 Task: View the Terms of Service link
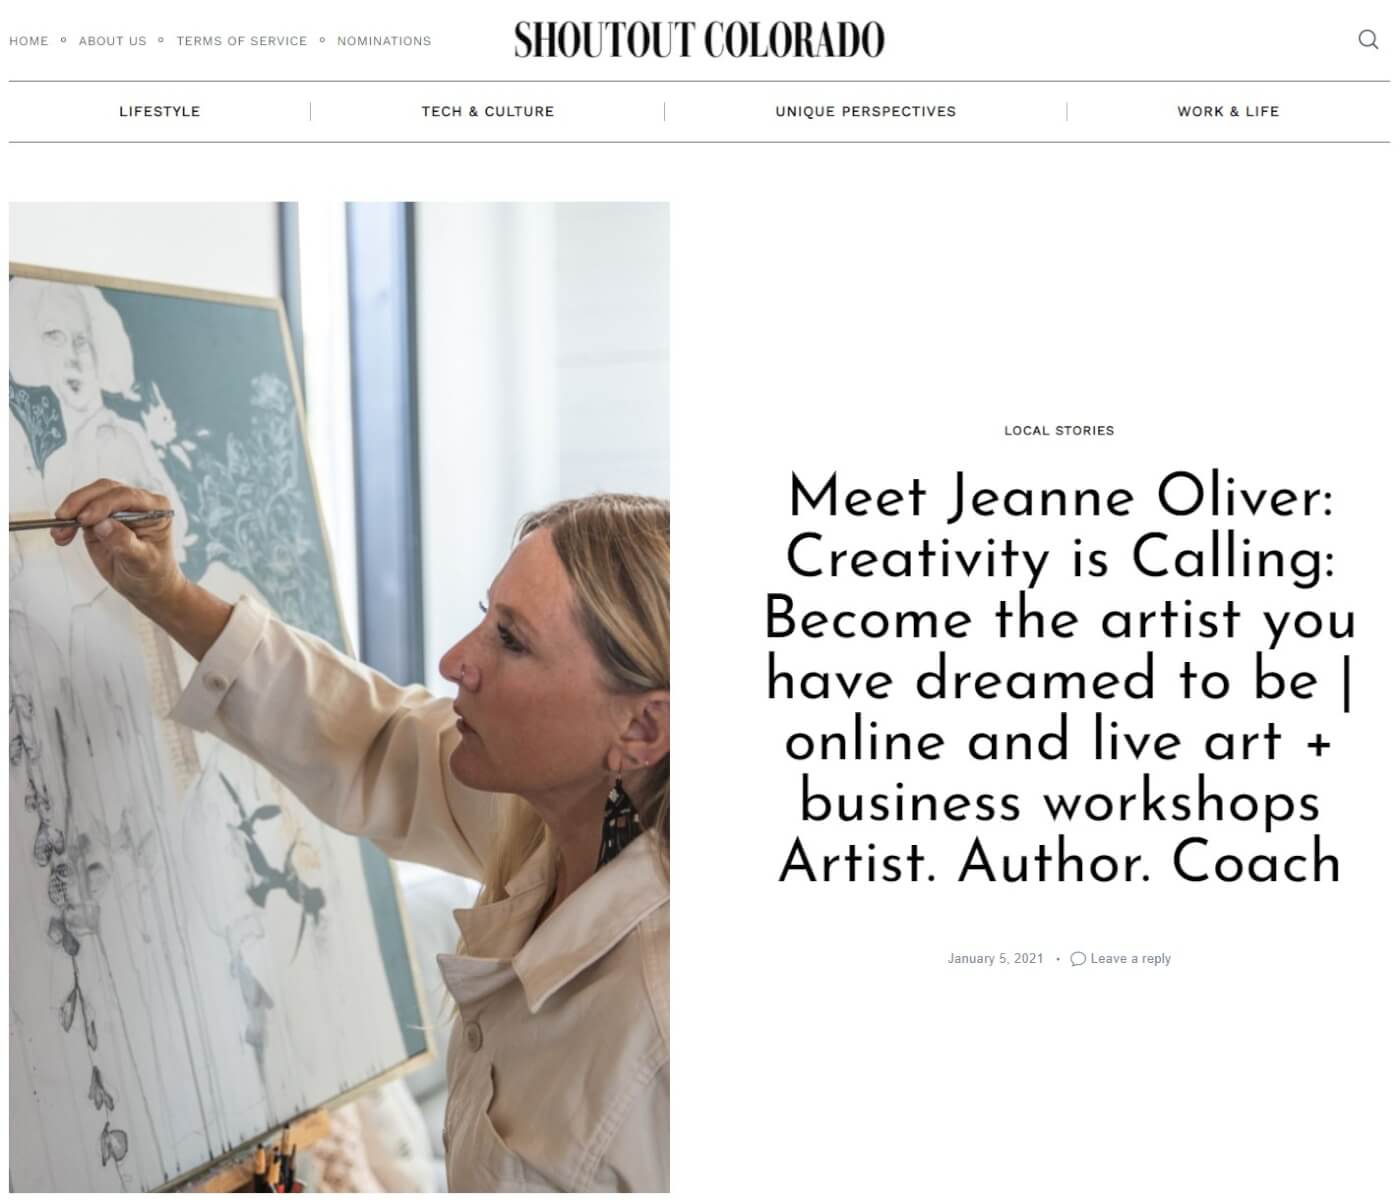coord(242,41)
